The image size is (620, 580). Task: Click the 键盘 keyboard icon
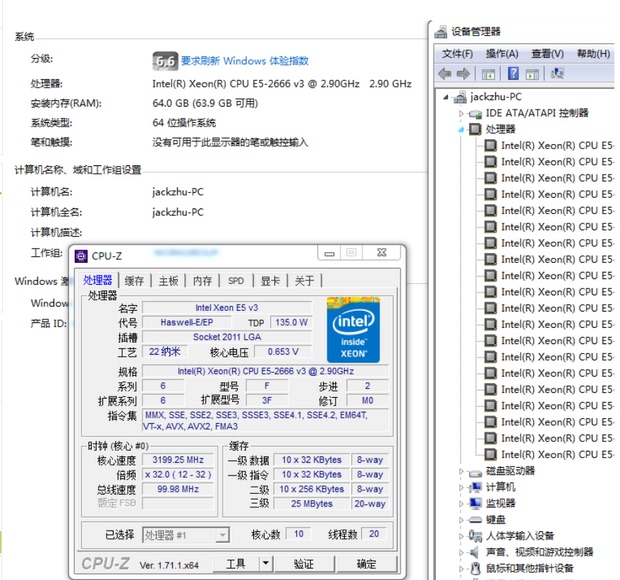[475, 520]
